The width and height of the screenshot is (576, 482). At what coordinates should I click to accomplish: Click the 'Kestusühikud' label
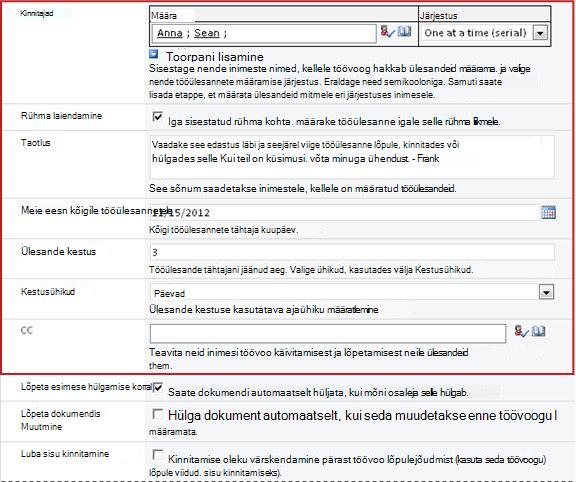[x=48, y=292]
